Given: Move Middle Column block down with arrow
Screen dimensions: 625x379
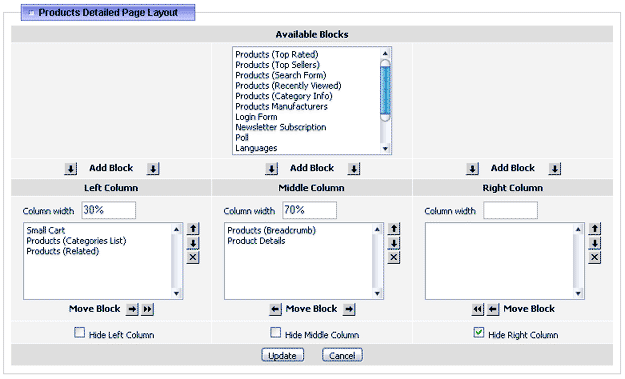Looking at the screenshot, I should pos(394,243).
